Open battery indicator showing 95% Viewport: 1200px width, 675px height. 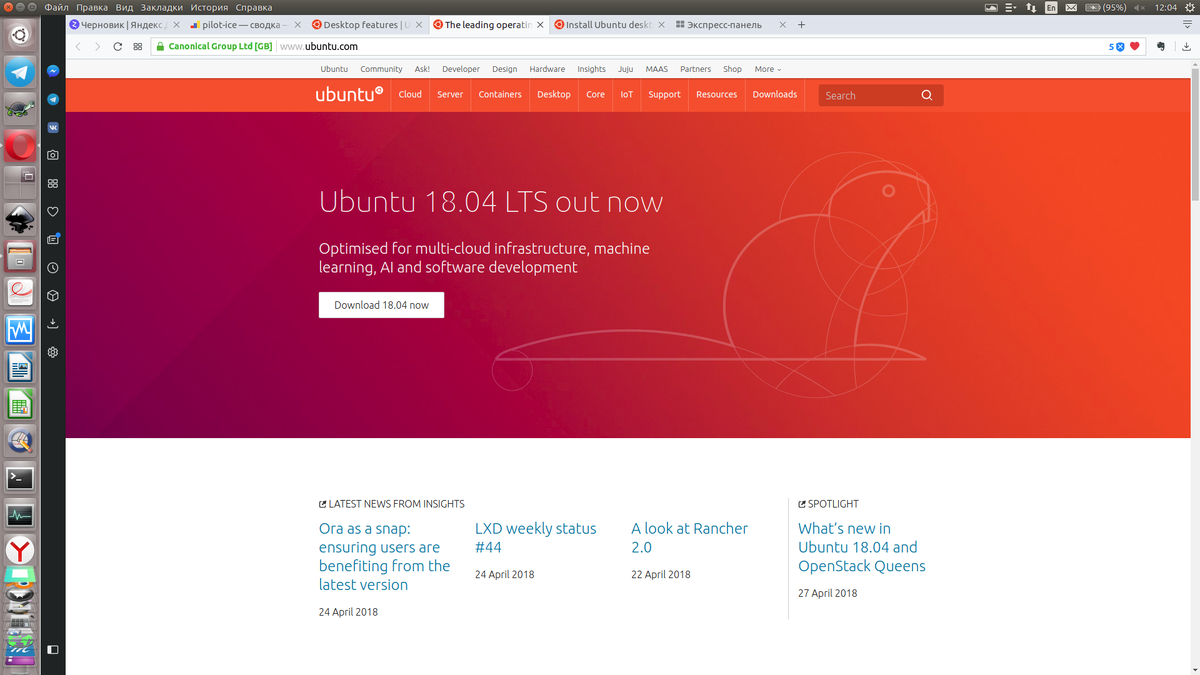pos(1107,7)
